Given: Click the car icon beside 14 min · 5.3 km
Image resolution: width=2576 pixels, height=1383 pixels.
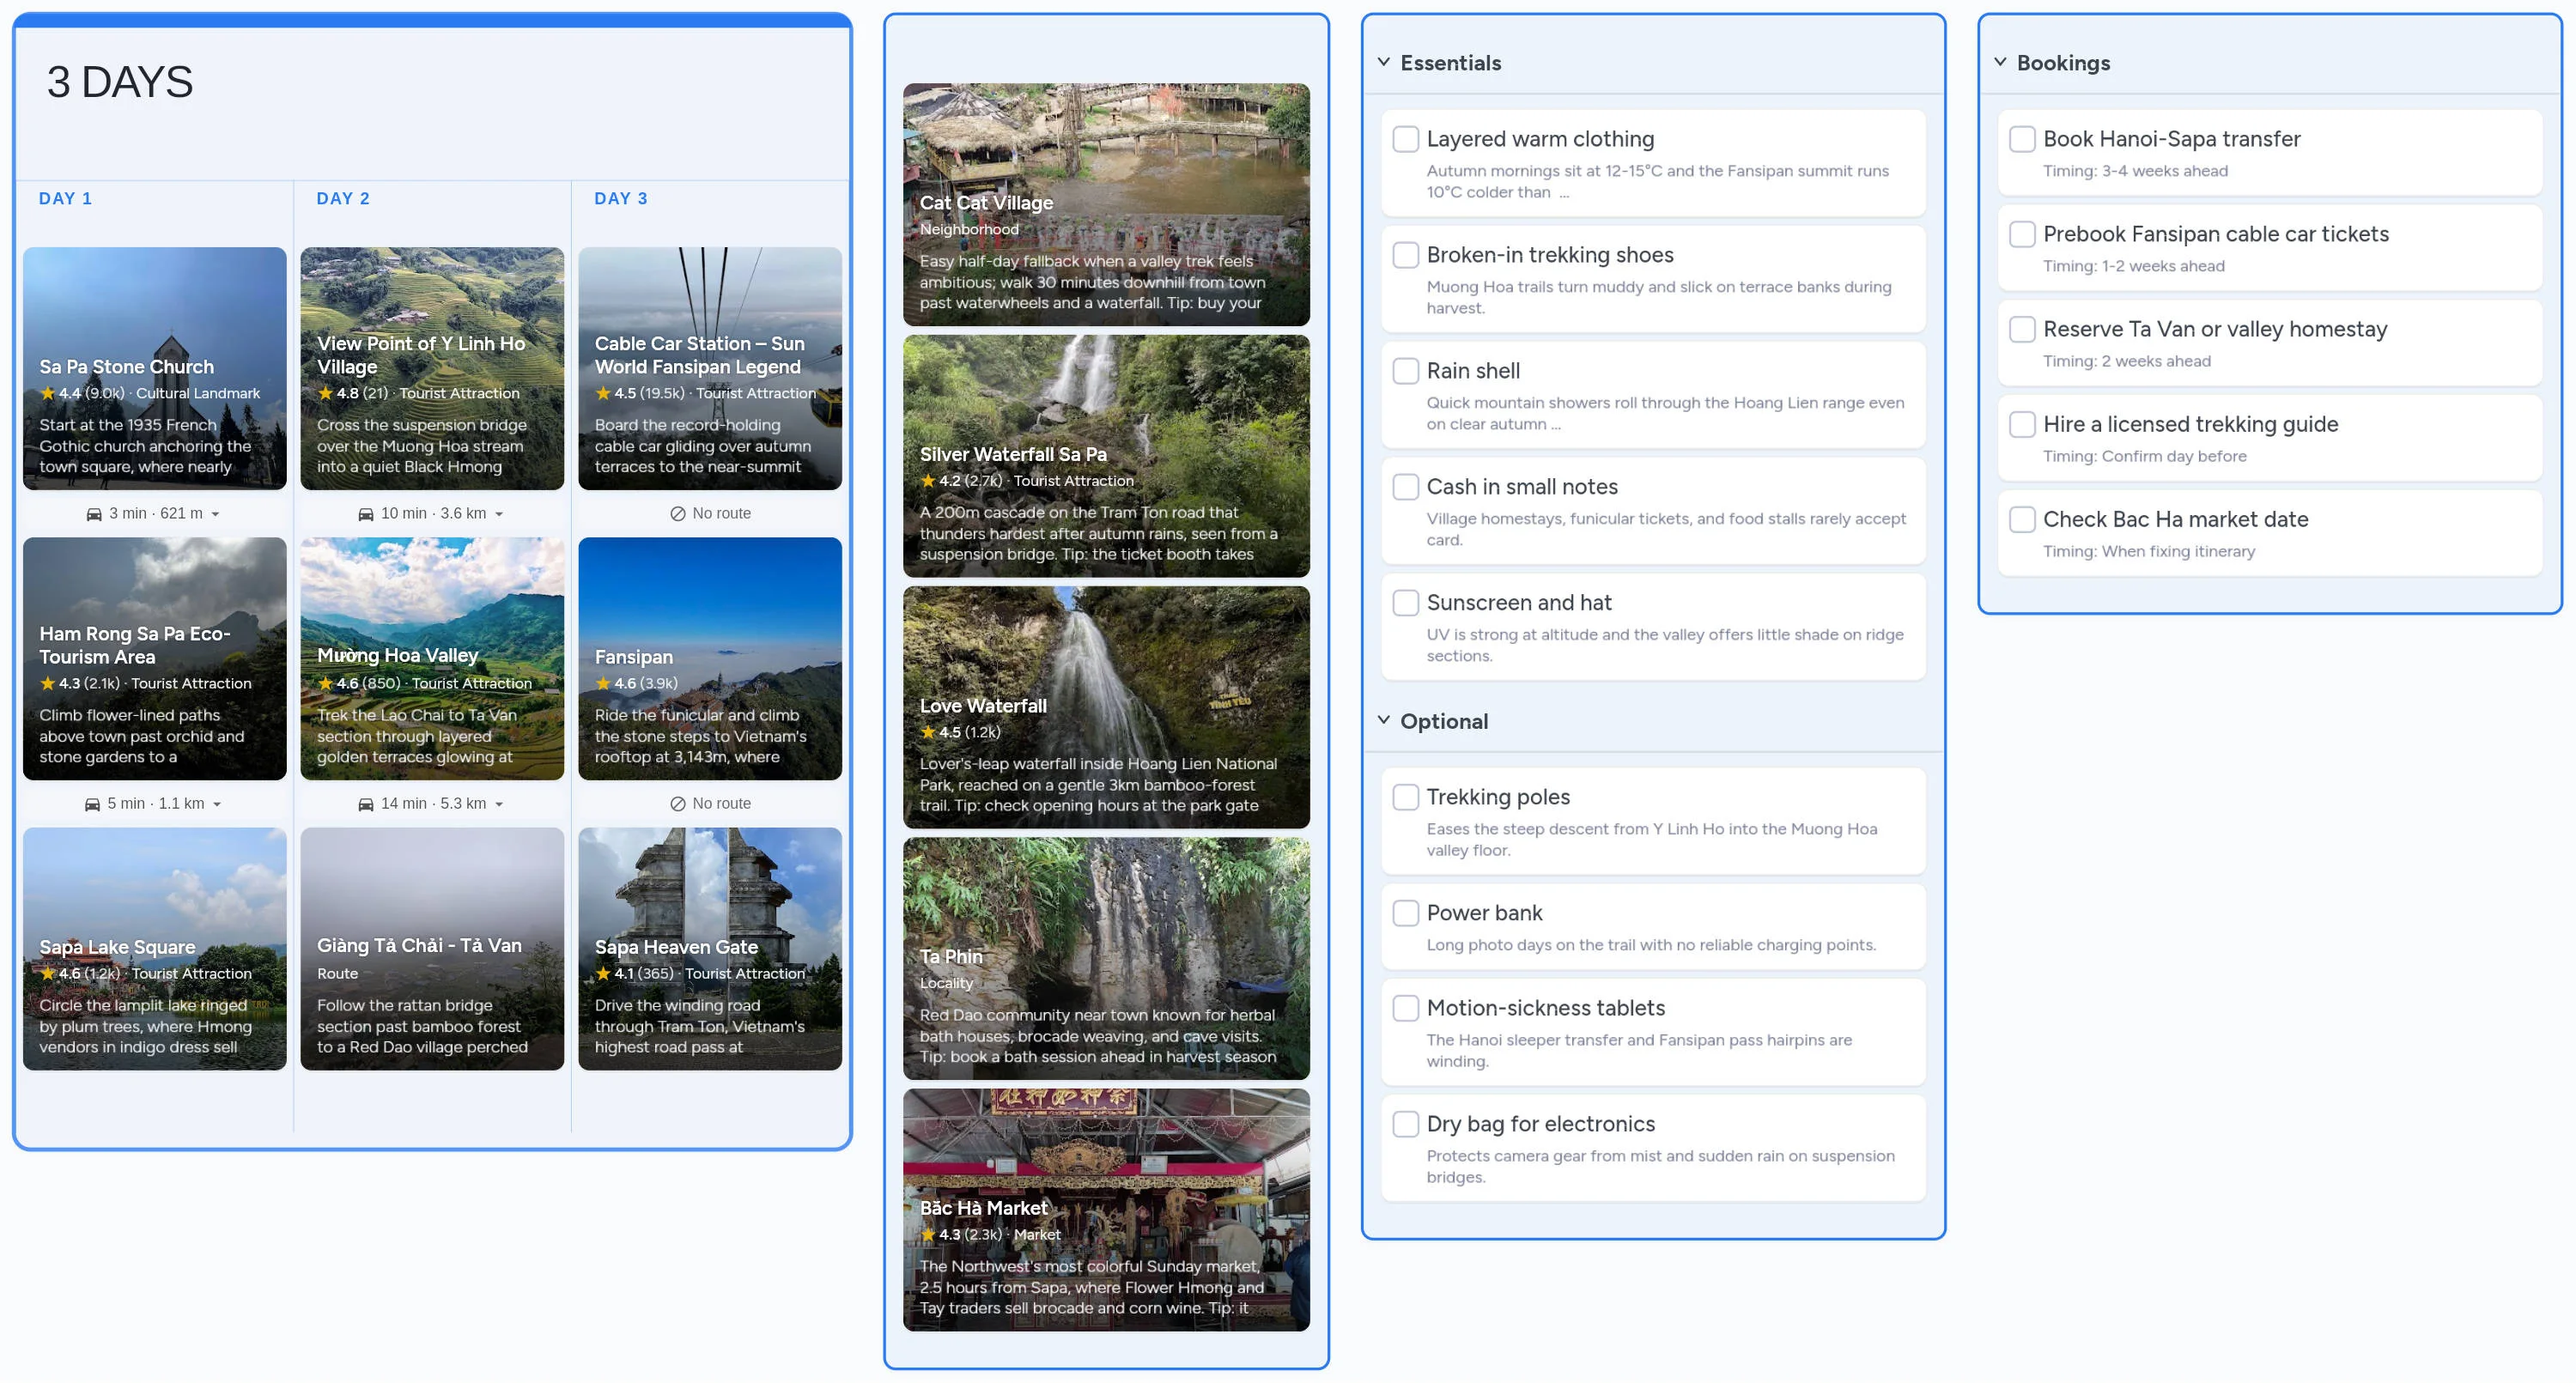Looking at the screenshot, I should click(366, 804).
